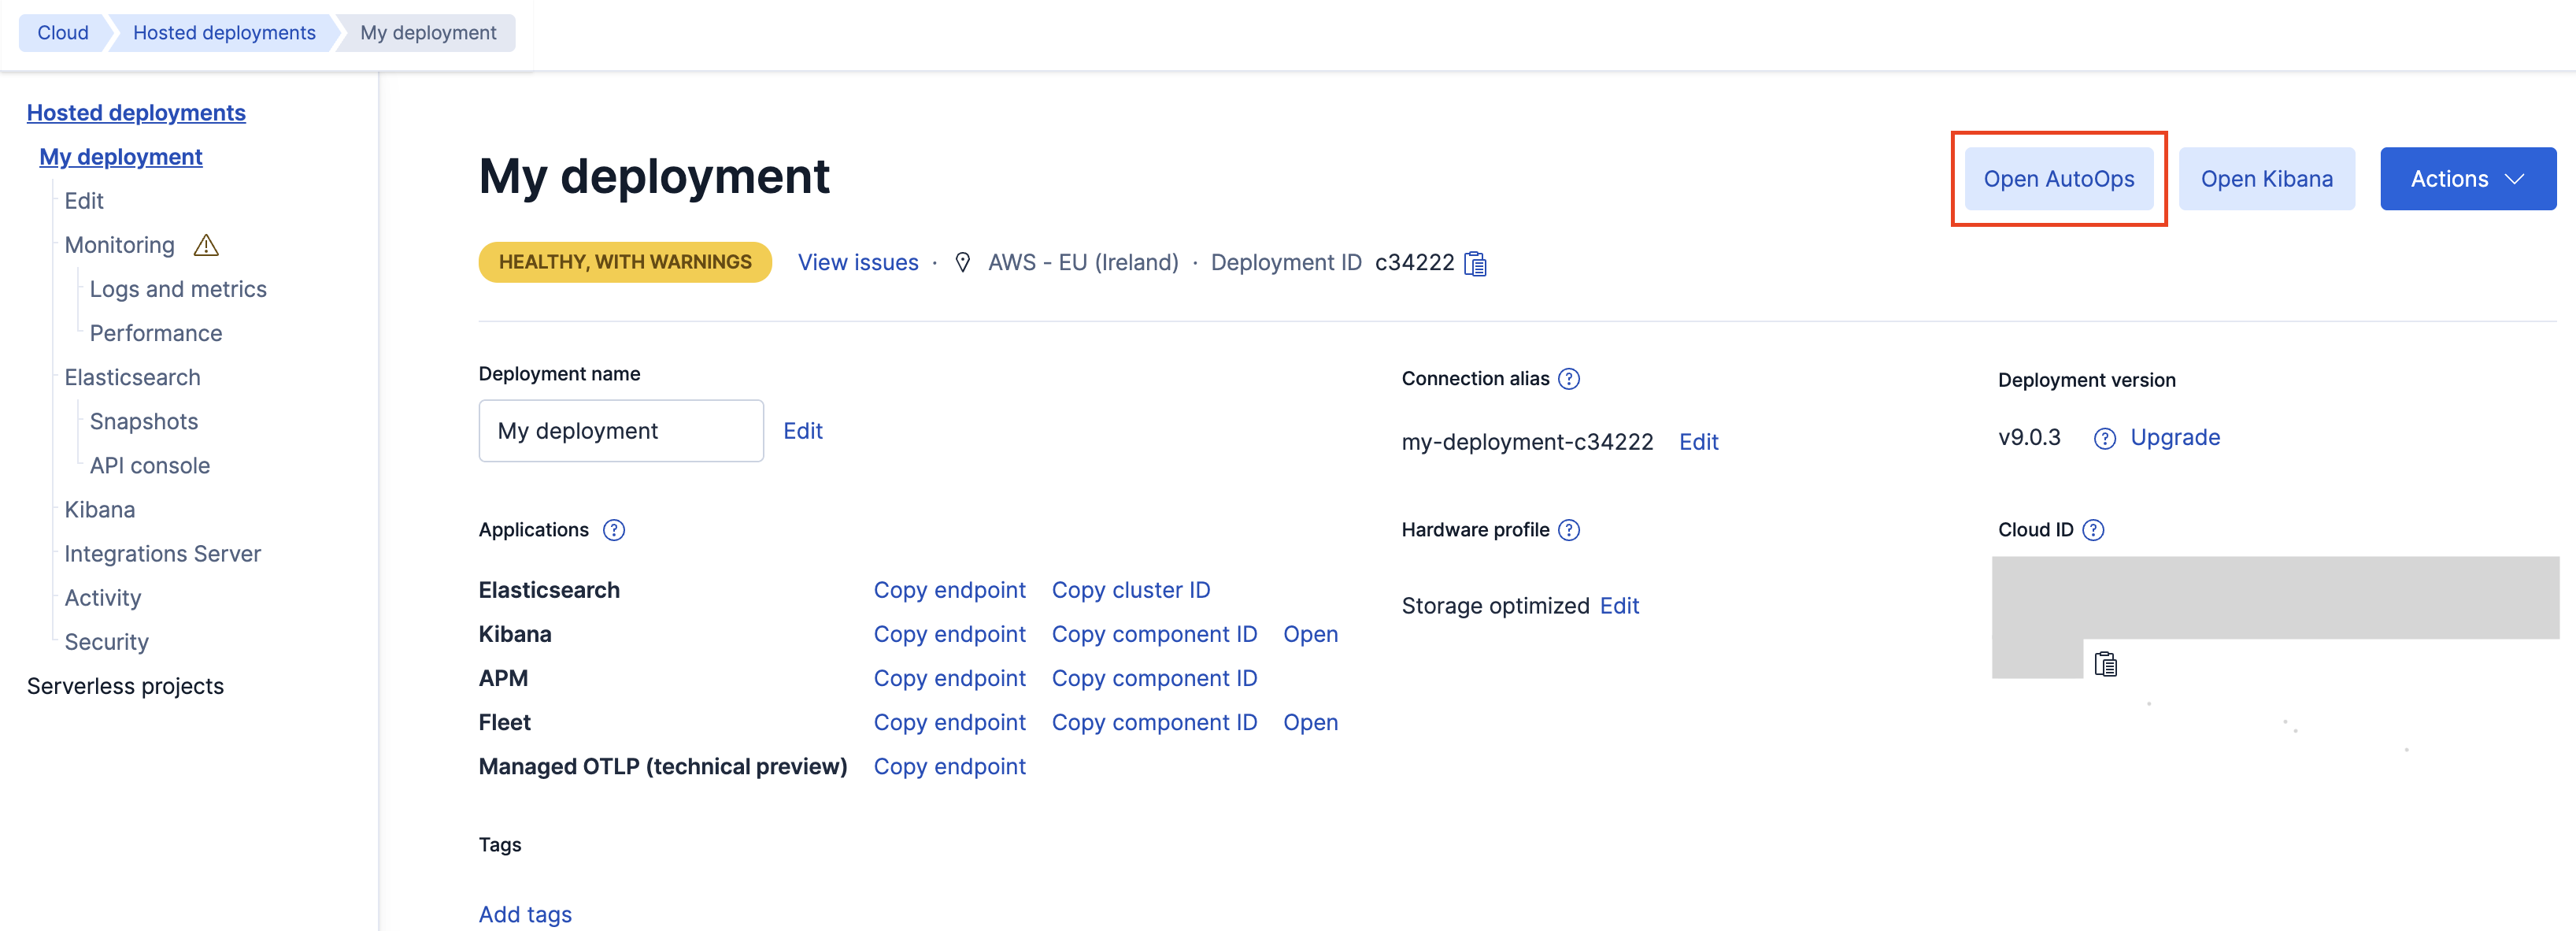This screenshot has height=931, width=2576.
Task: Click the warning triangle next to Monitoring
Action: click(x=205, y=244)
